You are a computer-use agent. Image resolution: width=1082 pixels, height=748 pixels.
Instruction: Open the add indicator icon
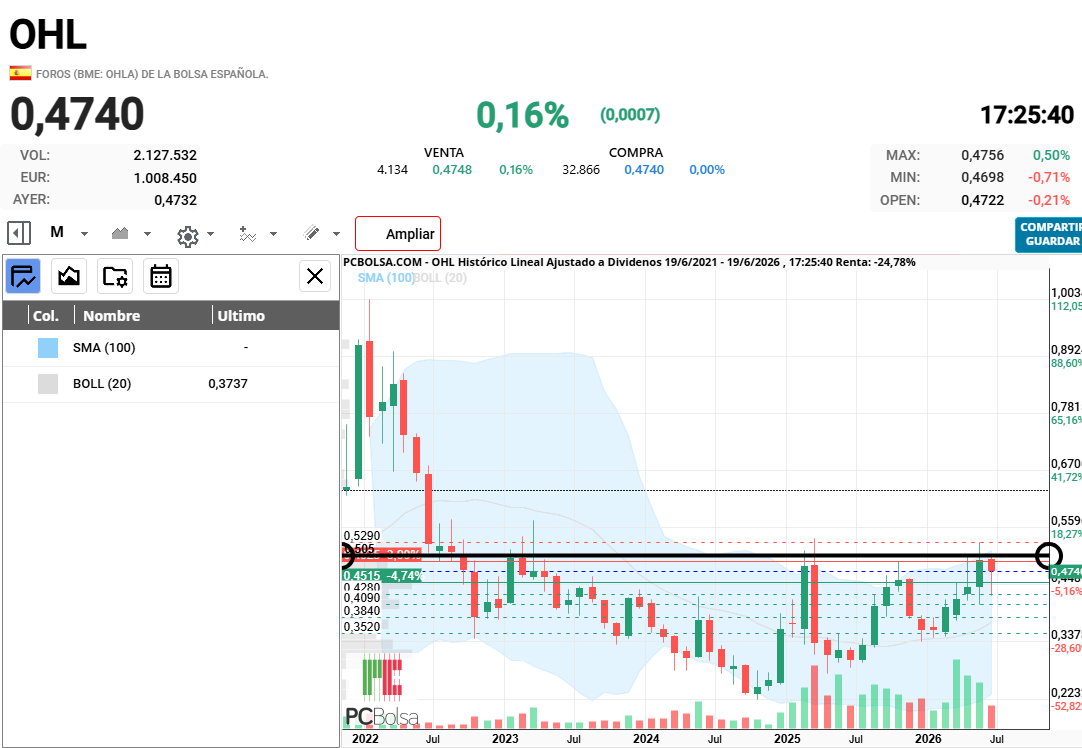tap(248, 234)
